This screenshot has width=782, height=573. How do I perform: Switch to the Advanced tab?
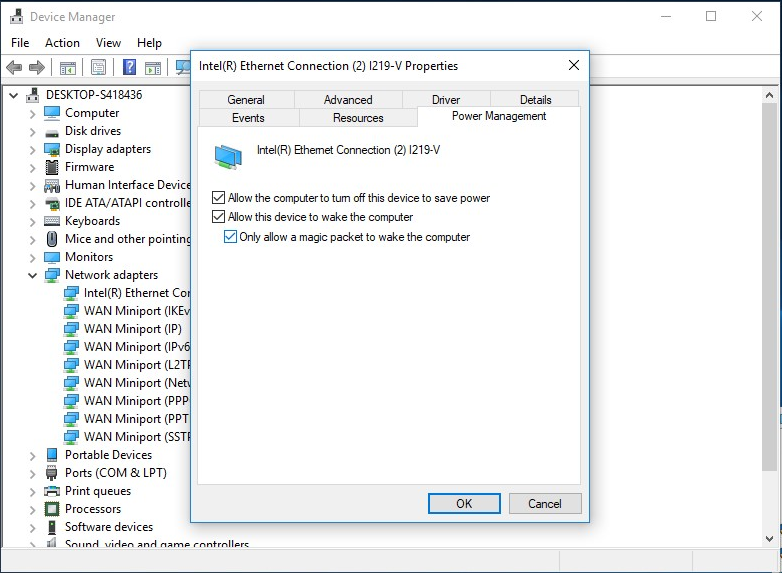(348, 100)
